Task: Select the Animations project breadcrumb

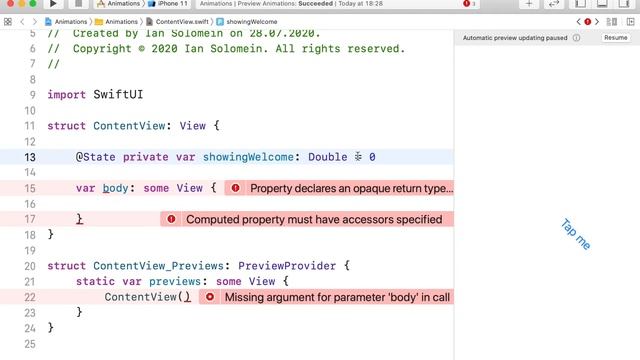Action: (66, 22)
